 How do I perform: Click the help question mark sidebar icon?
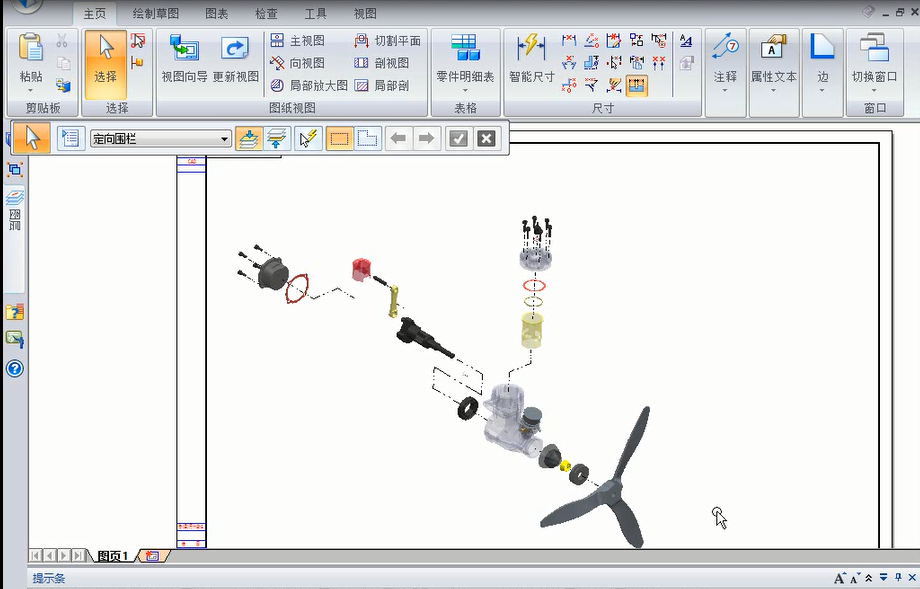coord(15,368)
